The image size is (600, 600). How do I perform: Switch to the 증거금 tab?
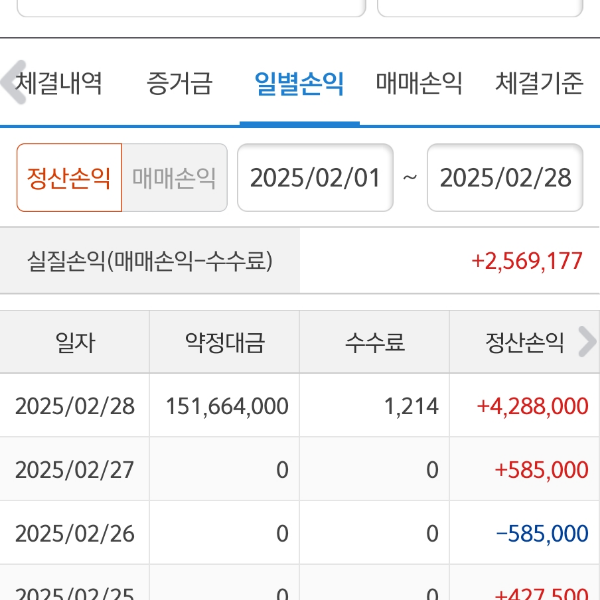(179, 84)
